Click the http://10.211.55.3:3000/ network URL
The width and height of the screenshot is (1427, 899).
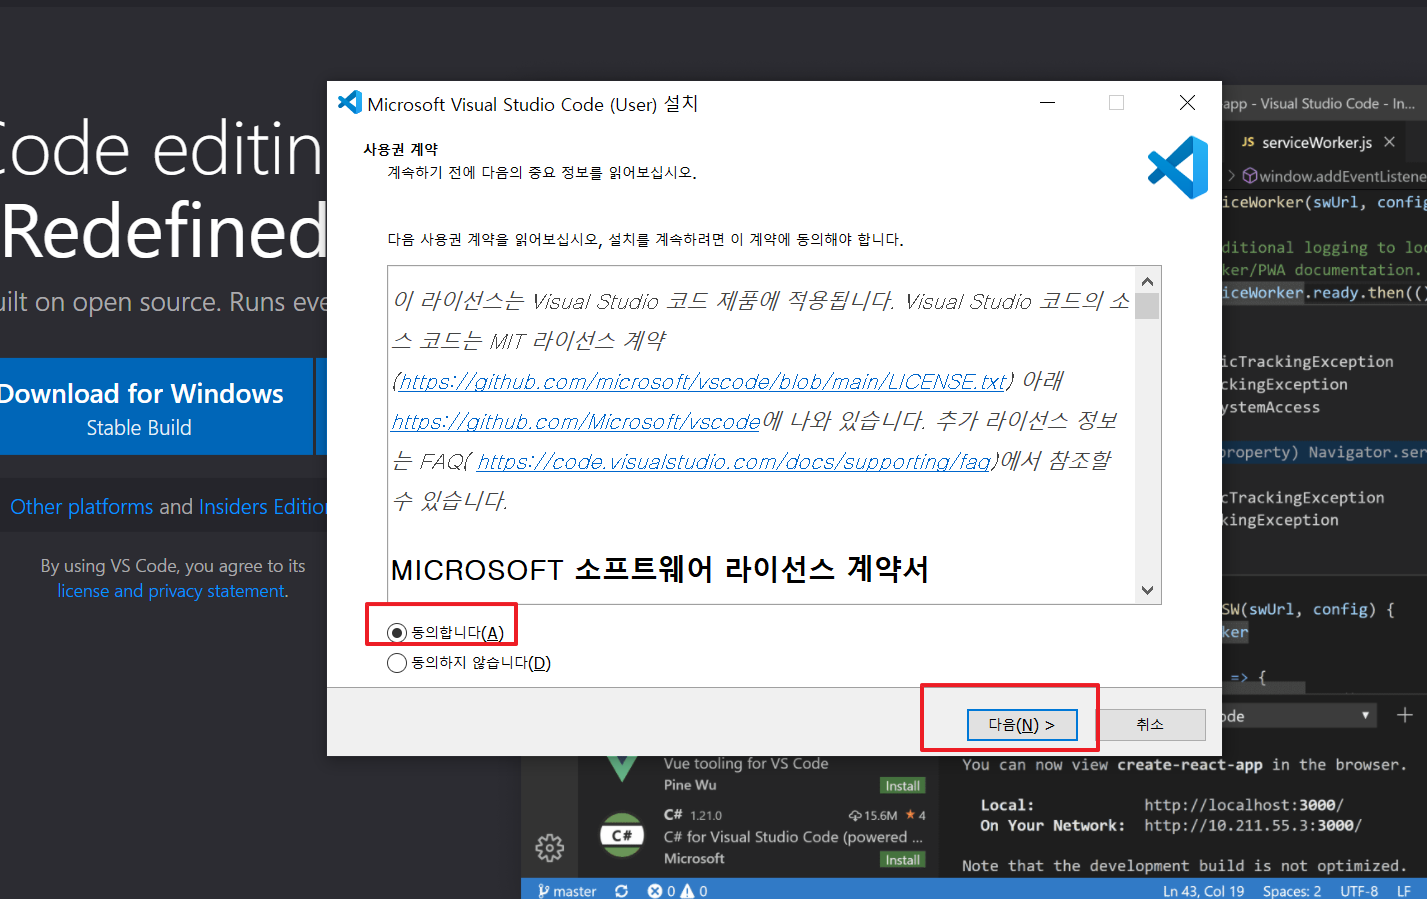tap(1253, 825)
